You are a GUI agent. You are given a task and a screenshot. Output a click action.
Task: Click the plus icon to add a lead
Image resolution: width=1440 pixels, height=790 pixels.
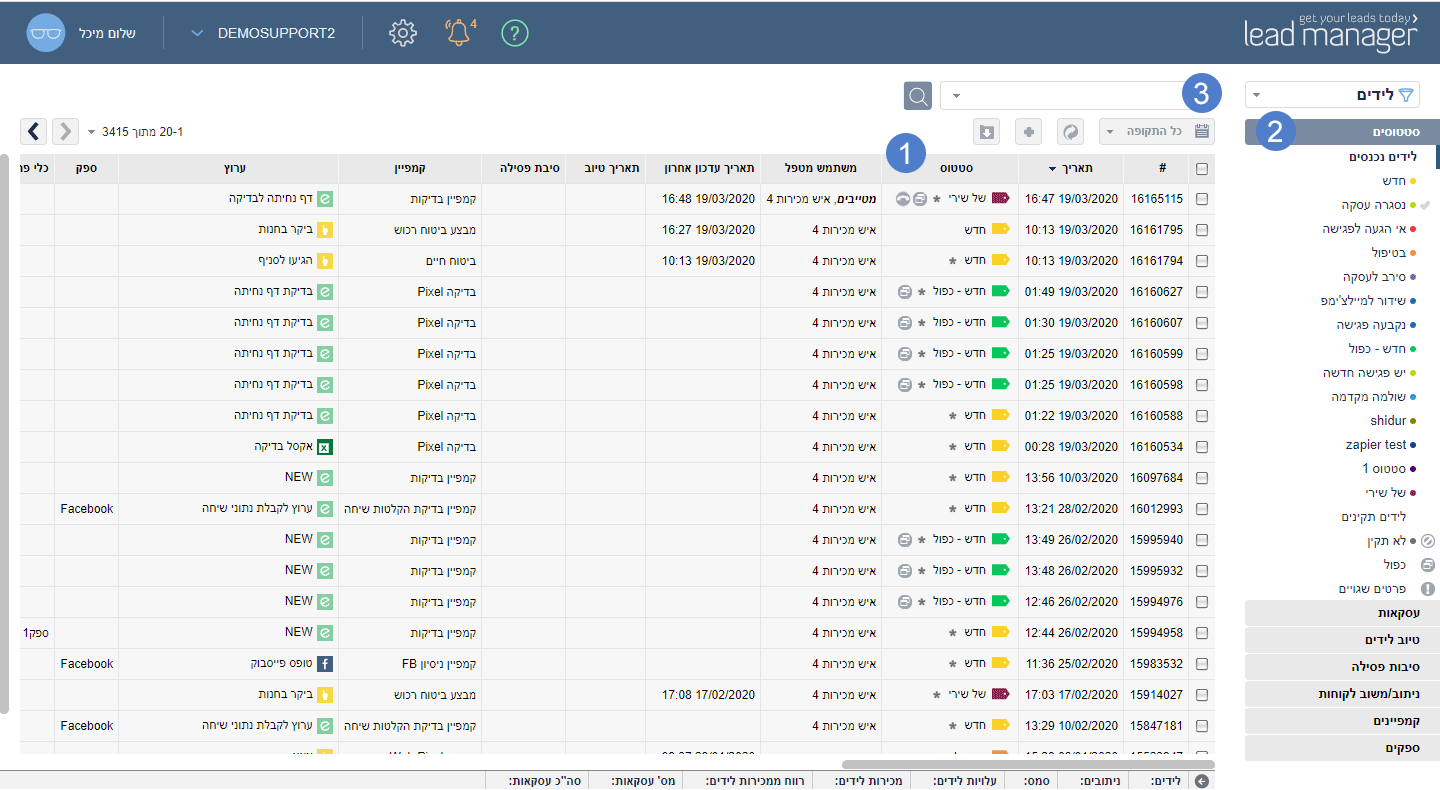(x=1029, y=131)
